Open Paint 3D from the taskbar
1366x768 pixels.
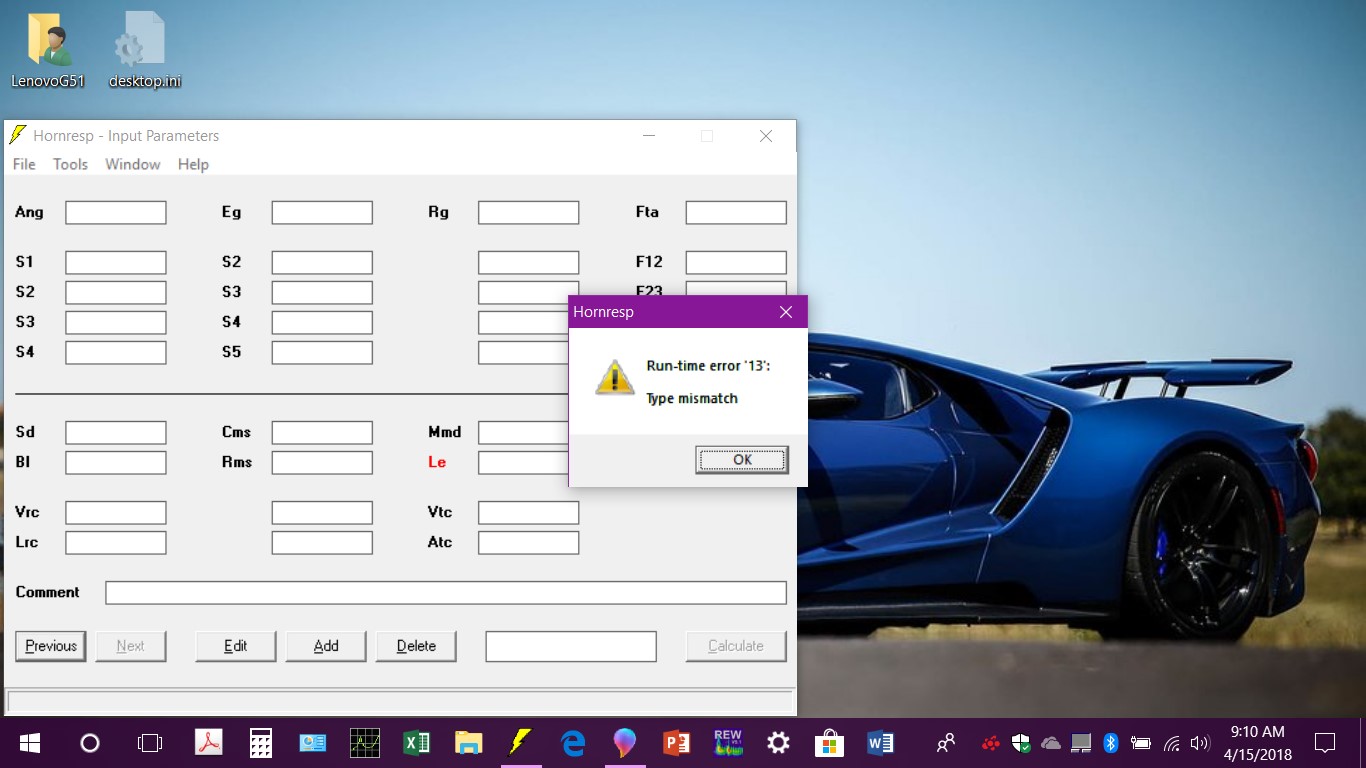pyautogui.click(x=624, y=743)
